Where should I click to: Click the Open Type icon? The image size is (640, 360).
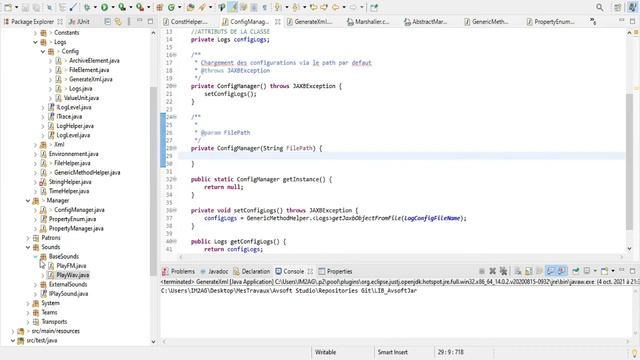pyautogui.click(x=190, y=7)
